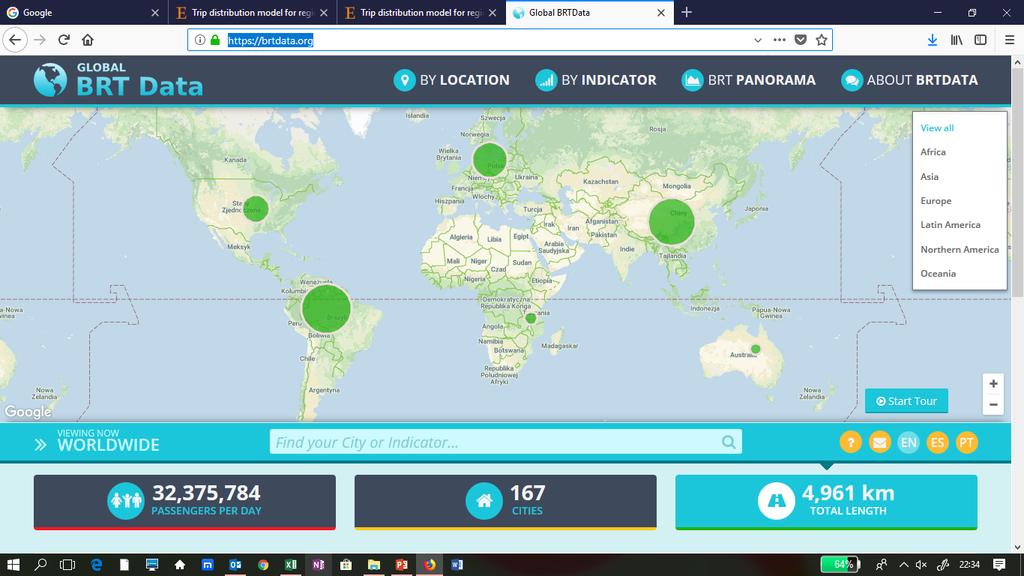The height and width of the screenshot is (576, 1024).
Task: Open the About BRTData page
Action: (909, 80)
